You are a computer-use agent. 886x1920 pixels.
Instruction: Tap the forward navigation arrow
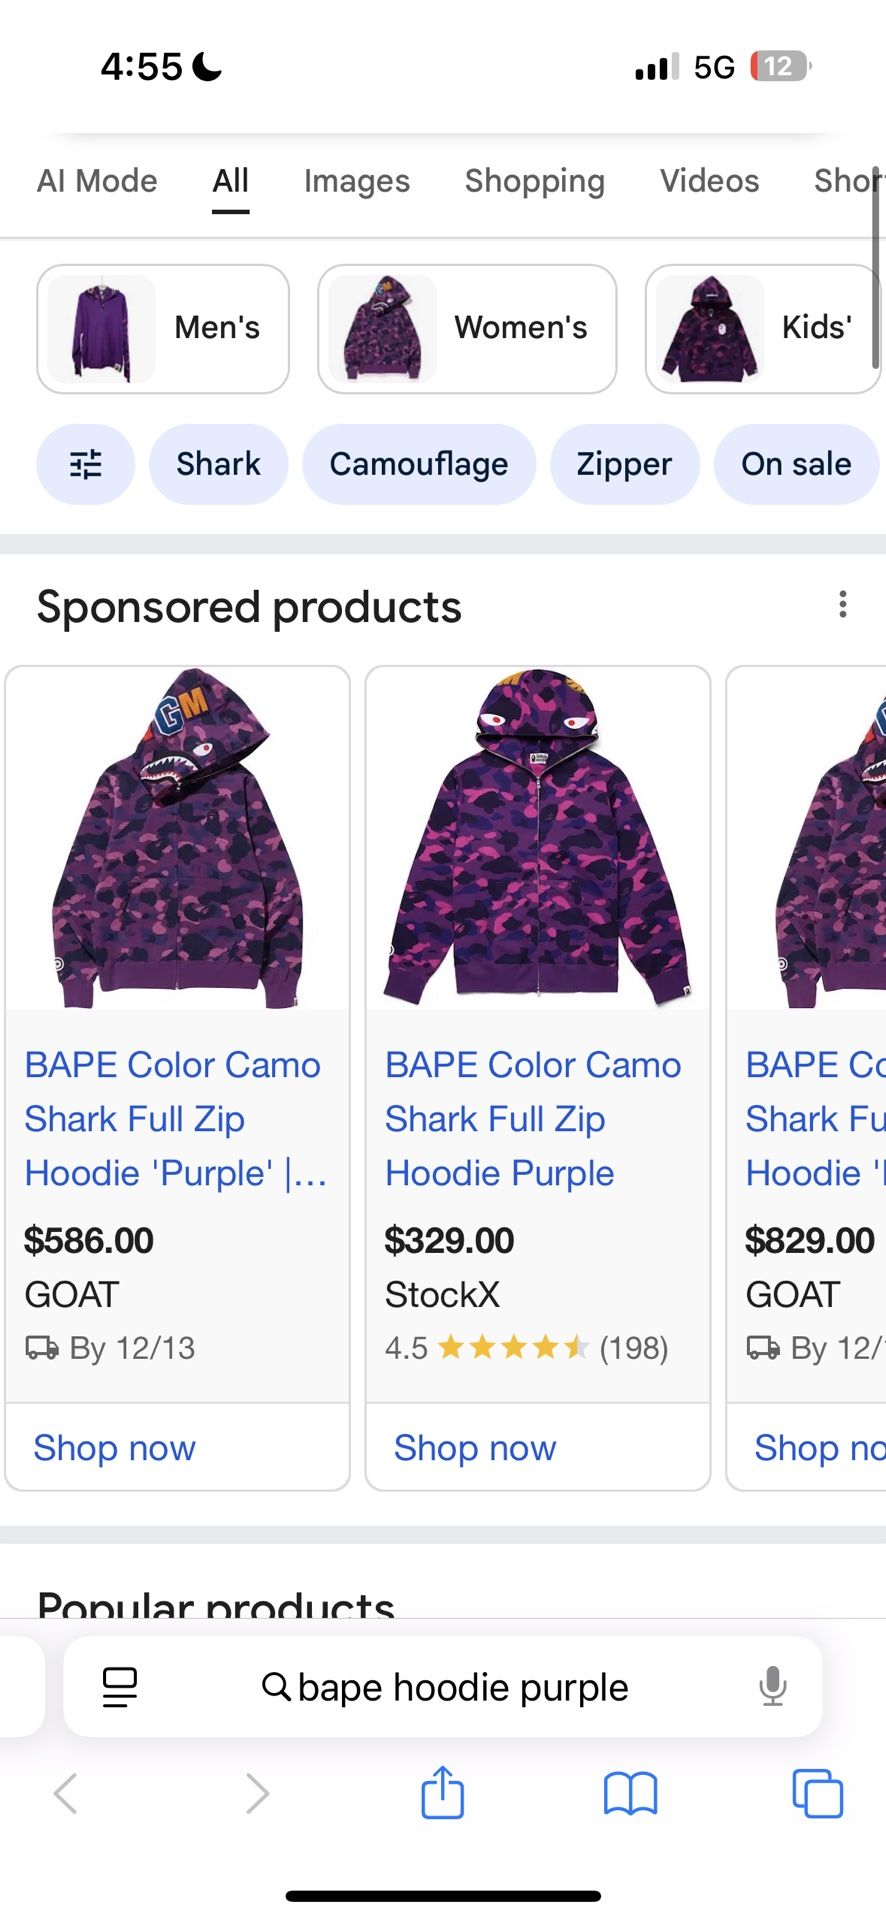[258, 1793]
